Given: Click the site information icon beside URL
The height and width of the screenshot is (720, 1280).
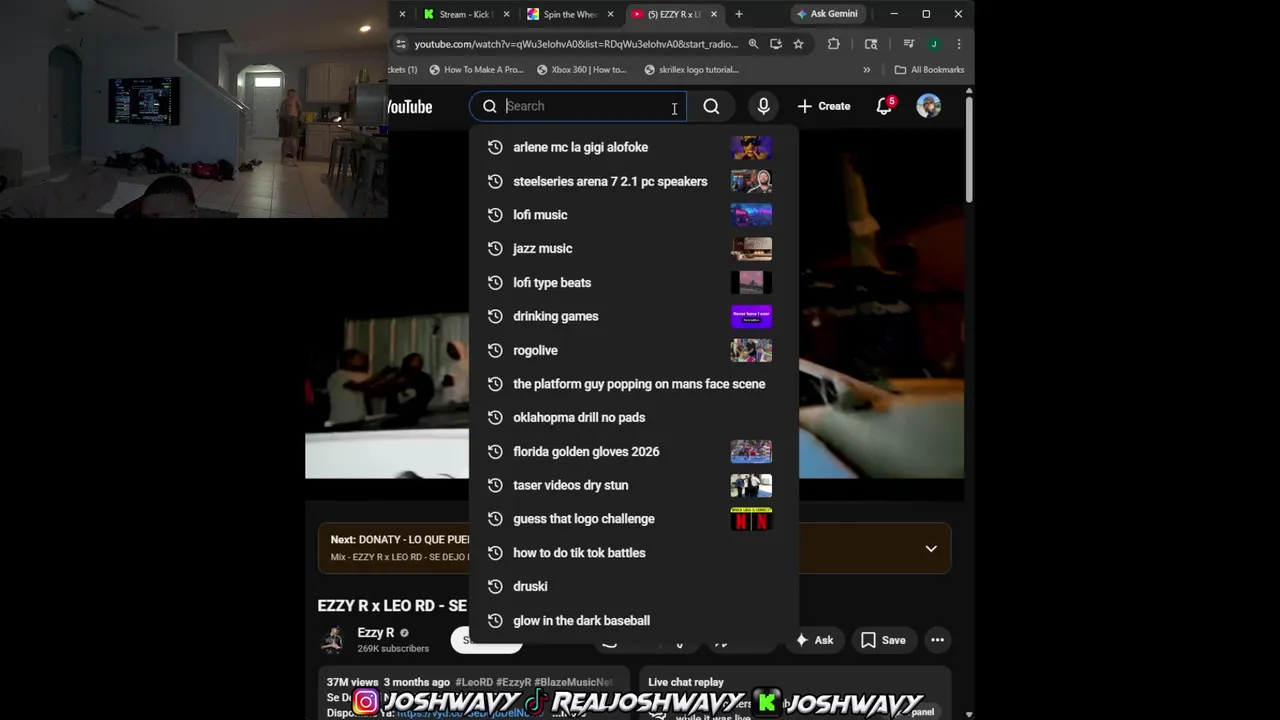Looking at the screenshot, I should pyautogui.click(x=401, y=44).
